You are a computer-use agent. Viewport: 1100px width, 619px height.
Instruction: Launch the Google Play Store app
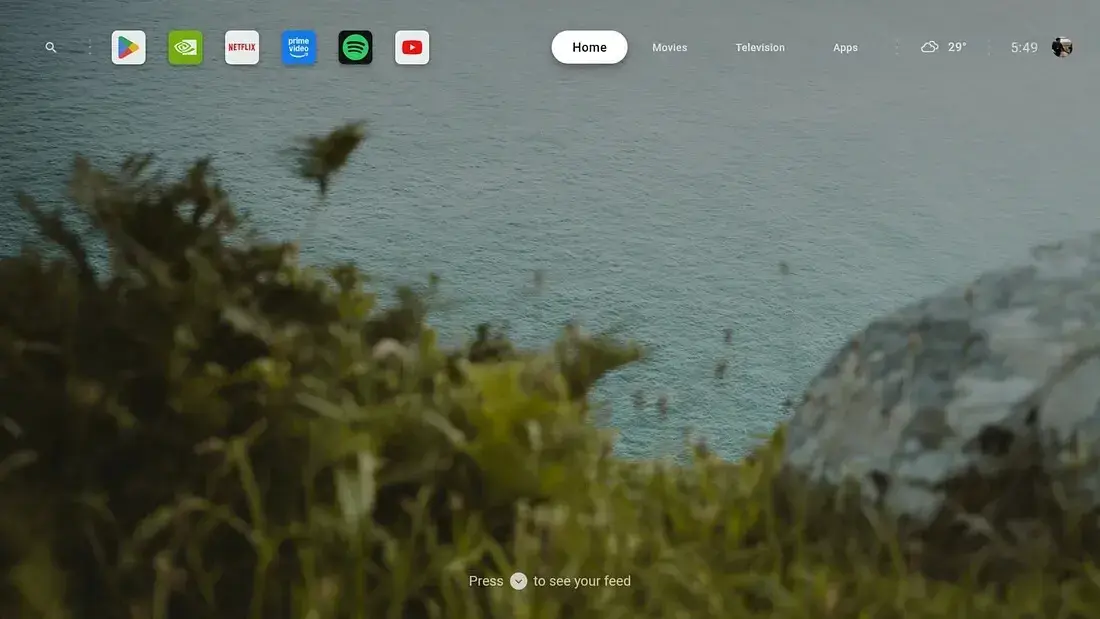tap(128, 47)
